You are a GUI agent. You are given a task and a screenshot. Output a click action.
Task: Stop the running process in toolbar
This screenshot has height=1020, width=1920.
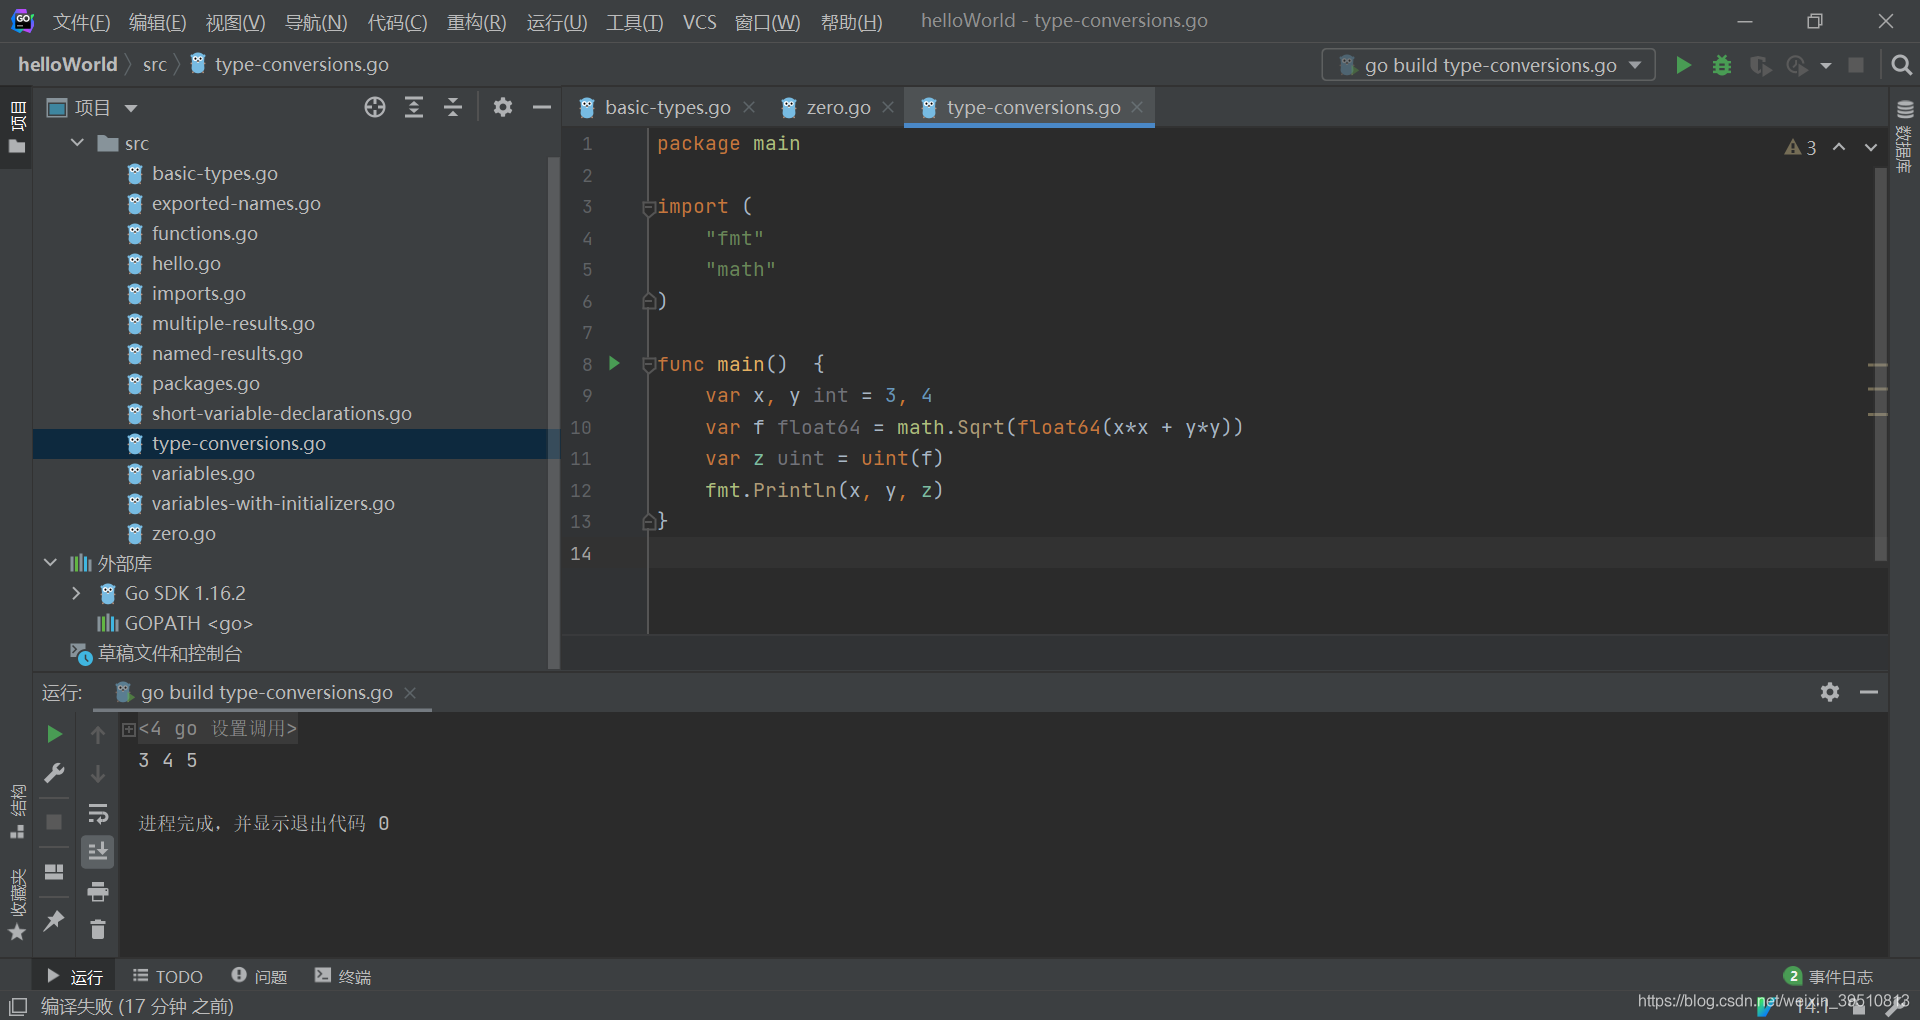pyautogui.click(x=1856, y=65)
